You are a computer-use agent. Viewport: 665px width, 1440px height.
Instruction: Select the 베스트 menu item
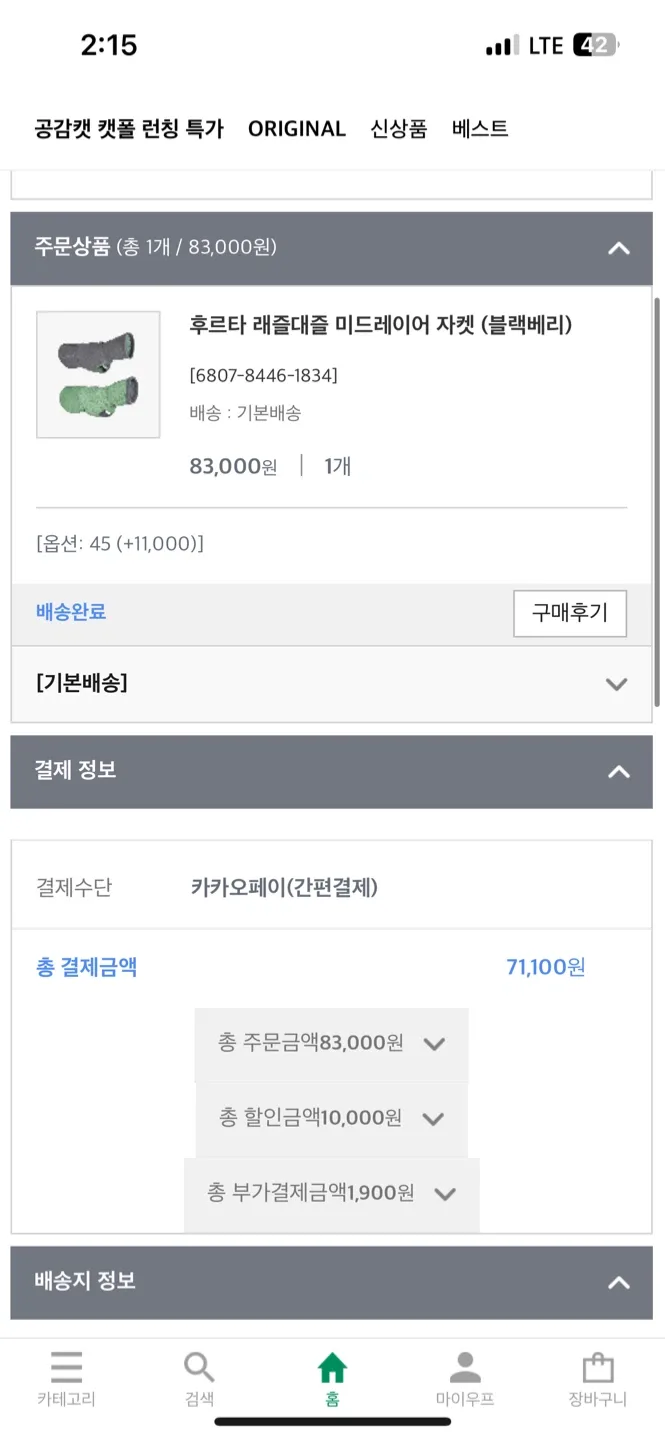click(480, 129)
